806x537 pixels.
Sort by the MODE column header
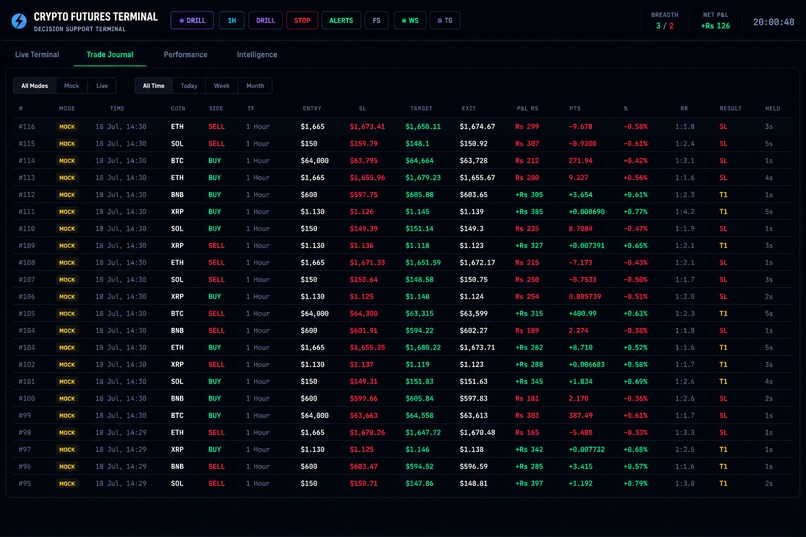pyautogui.click(x=67, y=108)
